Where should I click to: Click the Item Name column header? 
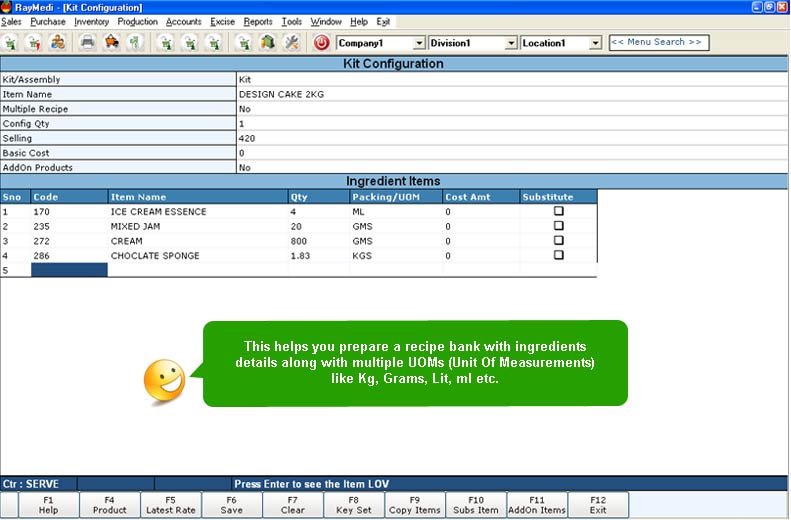[x=198, y=197]
